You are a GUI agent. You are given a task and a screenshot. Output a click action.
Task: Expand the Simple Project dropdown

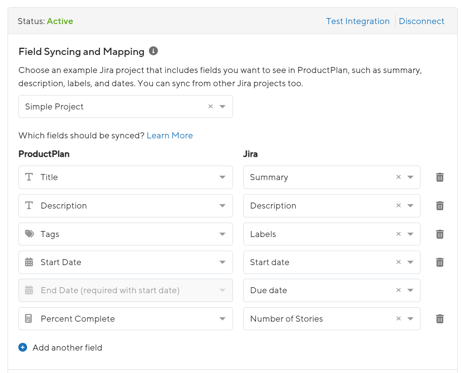(222, 107)
